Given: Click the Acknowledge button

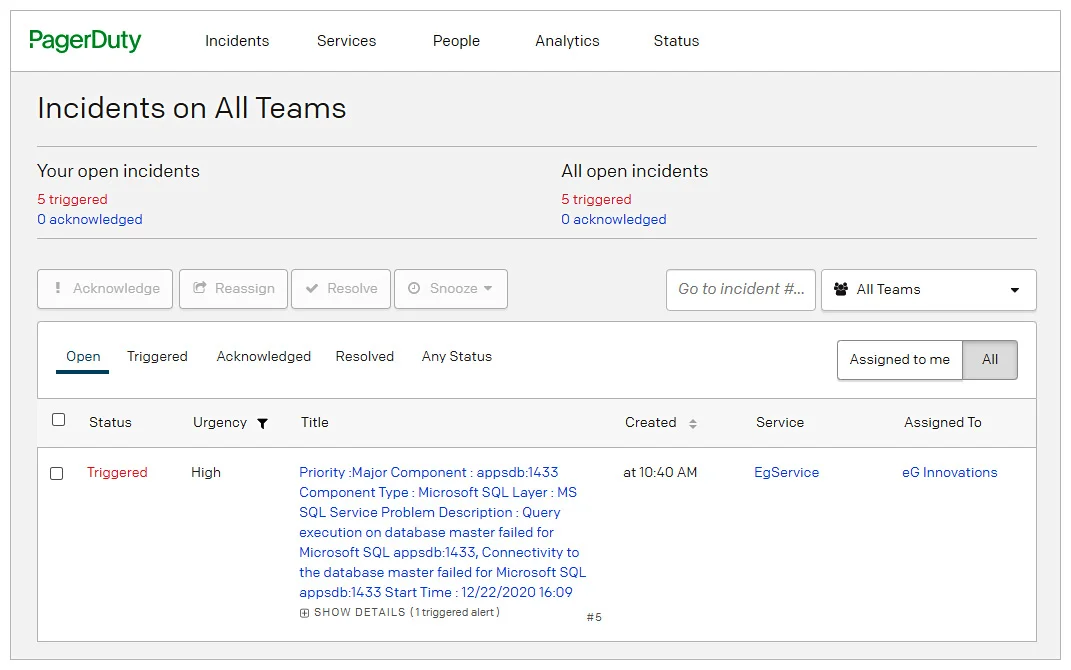Looking at the screenshot, I should tap(105, 289).
